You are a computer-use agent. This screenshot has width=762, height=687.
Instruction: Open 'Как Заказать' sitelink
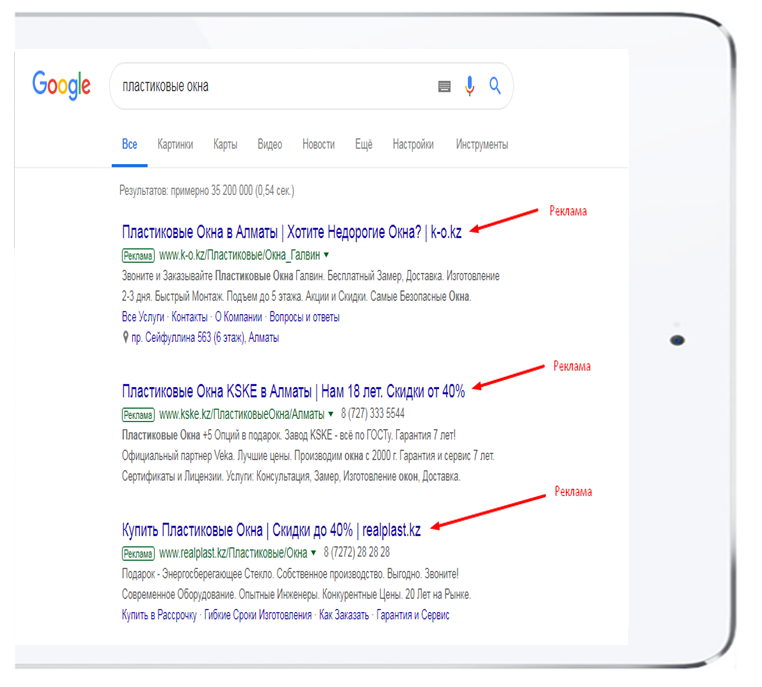click(344, 615)
